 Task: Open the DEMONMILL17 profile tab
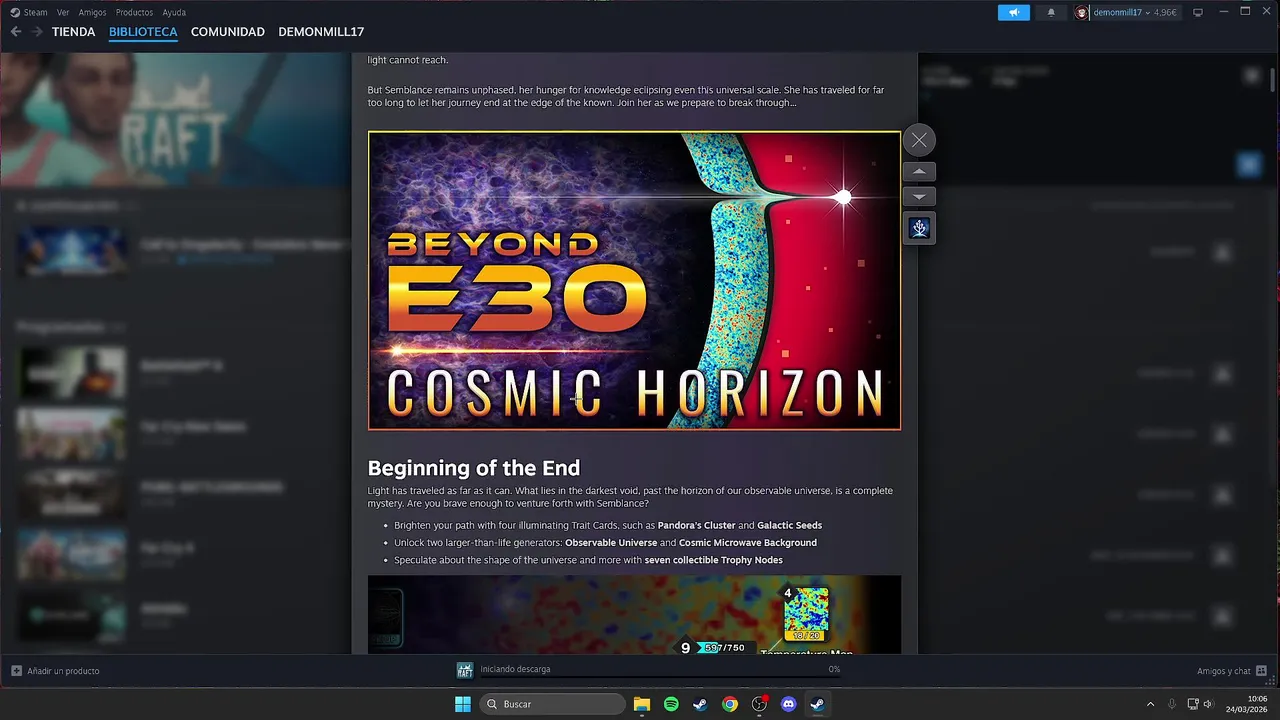(x=321, y=32)
